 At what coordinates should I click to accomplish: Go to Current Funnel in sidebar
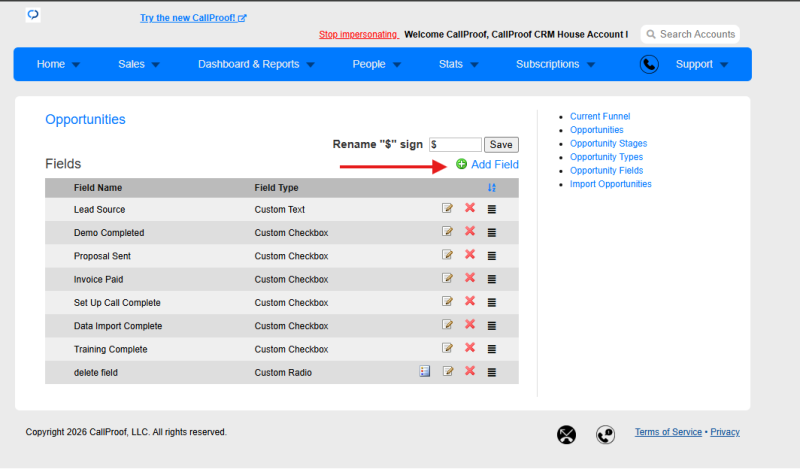[x=600, y=116]
